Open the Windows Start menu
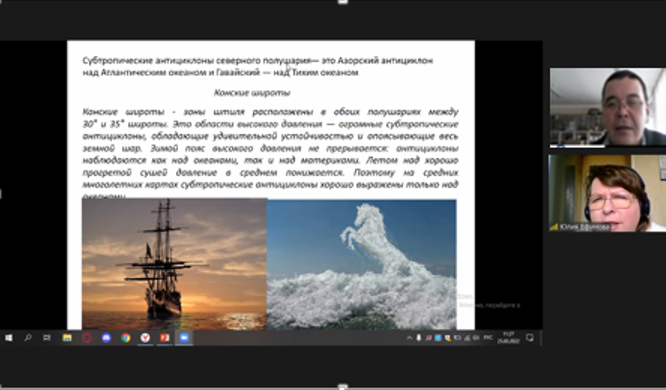666x390 pixels. tap(8, 338)
